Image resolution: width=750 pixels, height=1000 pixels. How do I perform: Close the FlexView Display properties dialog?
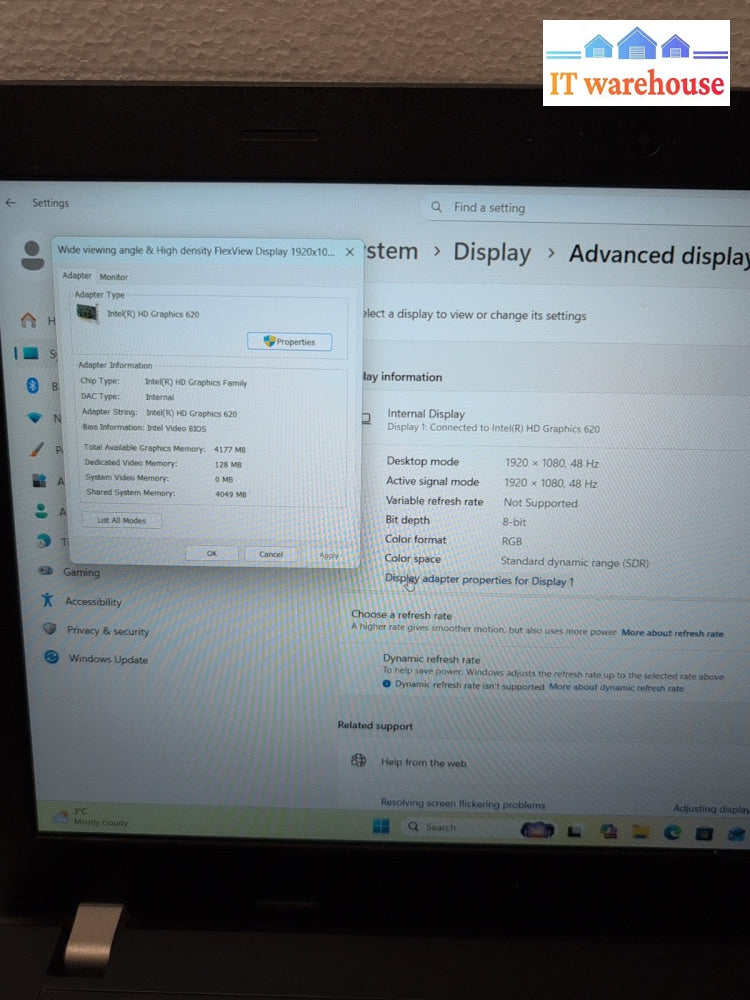click(349, 252)
